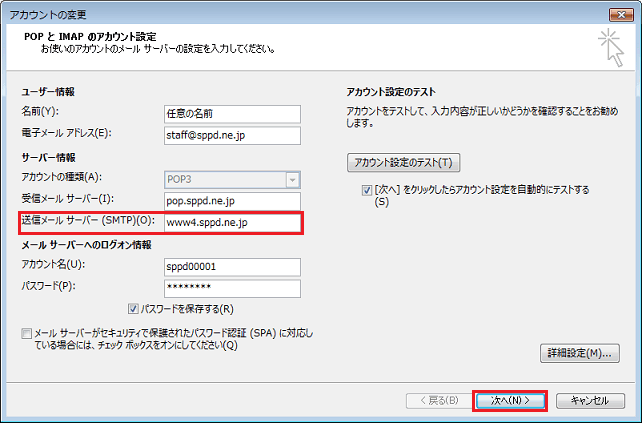Toggle パスワードを保存する checkbox

click(134, 309)
